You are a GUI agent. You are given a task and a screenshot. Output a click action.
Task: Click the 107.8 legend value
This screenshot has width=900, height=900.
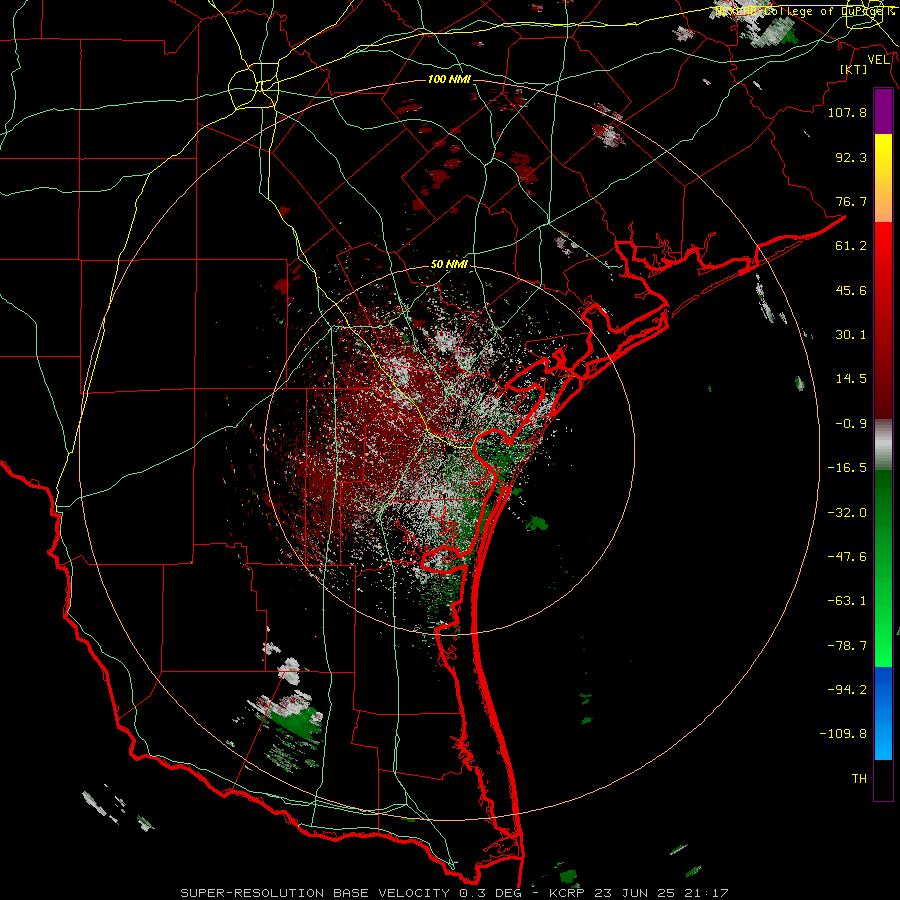tap(847, 112)
